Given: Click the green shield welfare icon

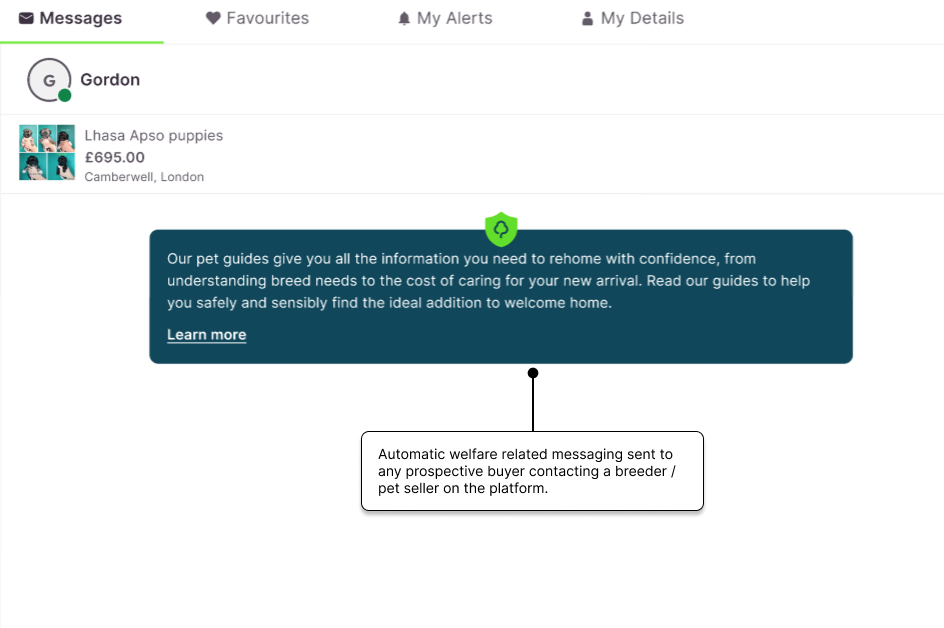Looking at the screenshot, I should [x=501, y=229].
